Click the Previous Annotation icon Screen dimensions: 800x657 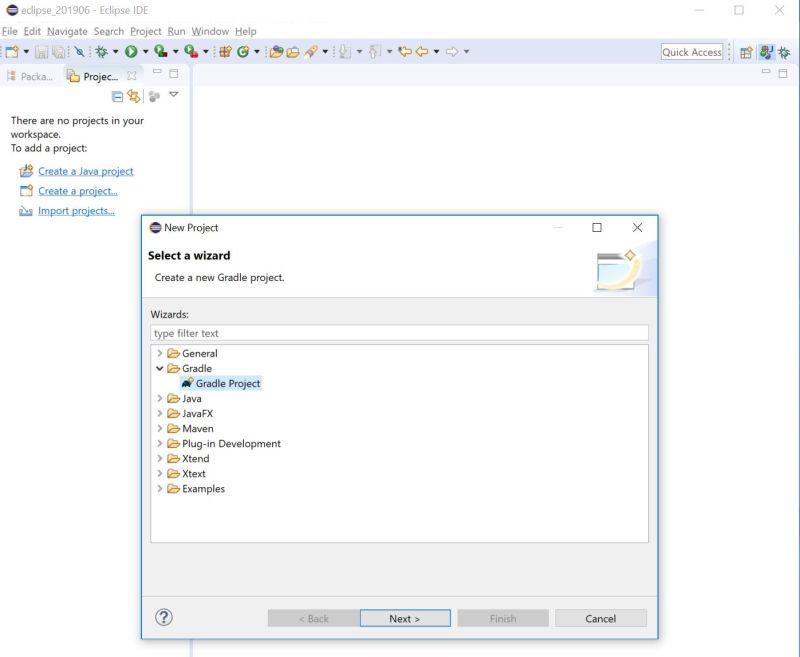point(375,52)
